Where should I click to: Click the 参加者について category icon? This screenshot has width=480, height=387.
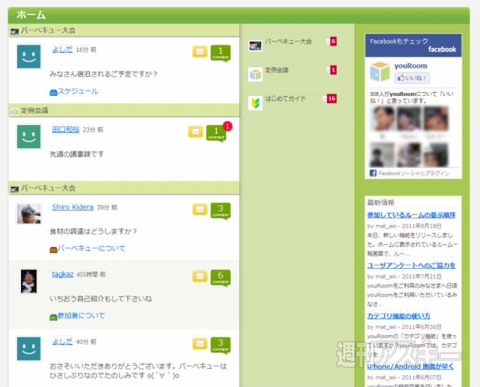click(x=53, y=317)
